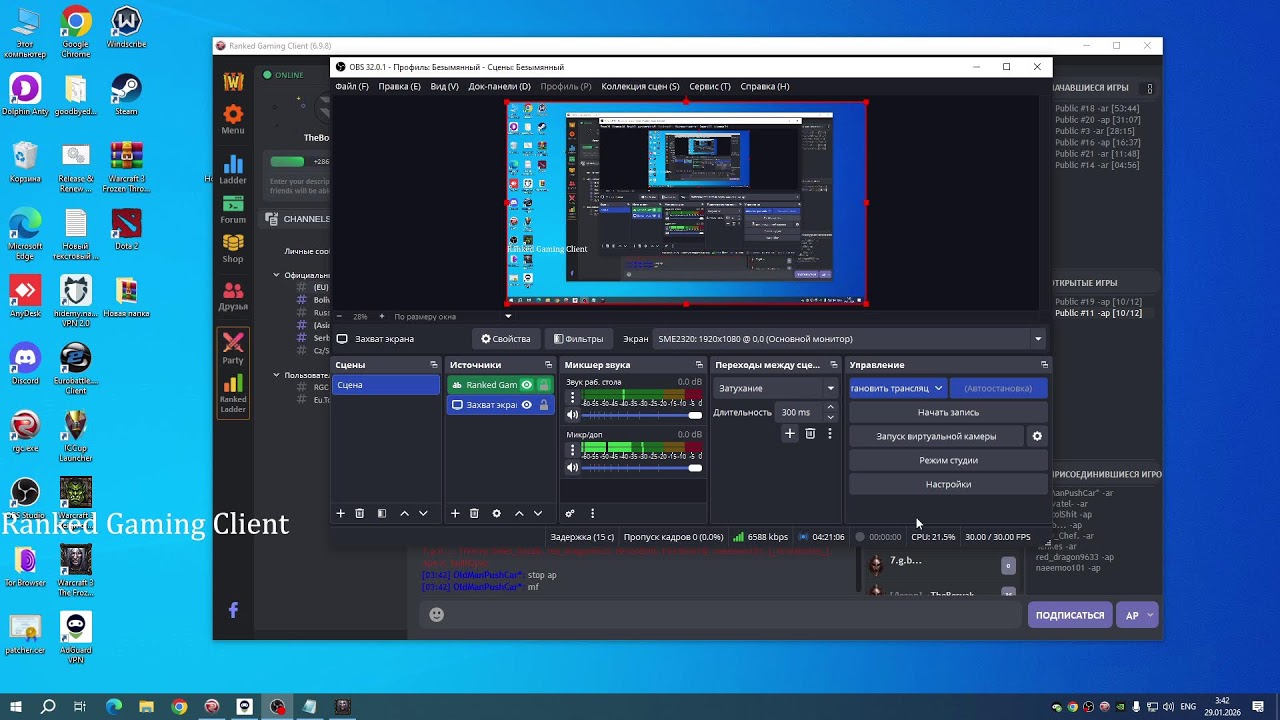The image size is (1280, 720).
Task: Open the AP game mode dropdown
Action: click(x=1138, y=615)
